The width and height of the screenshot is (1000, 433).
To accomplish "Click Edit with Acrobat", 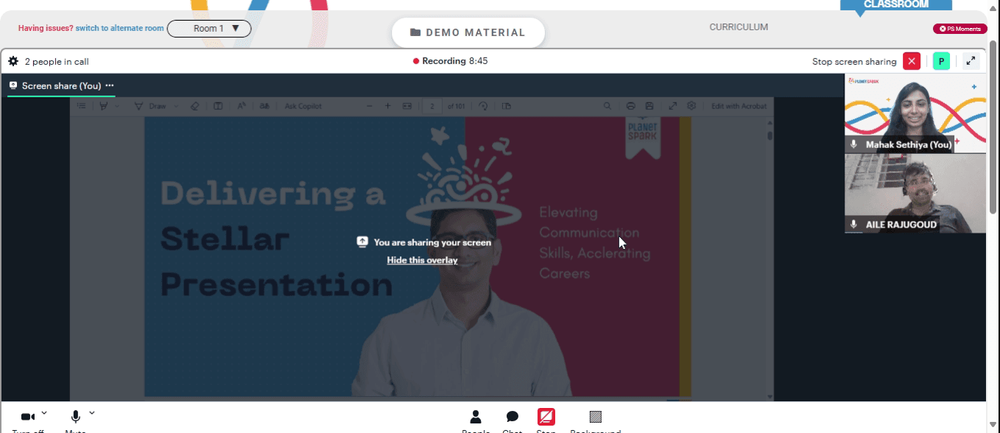I will [x=739, y=106].
